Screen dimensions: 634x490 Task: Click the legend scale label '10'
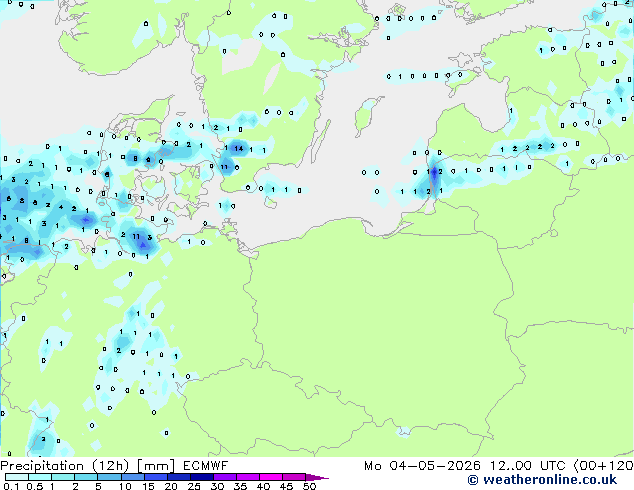click(x=125, y=486)
